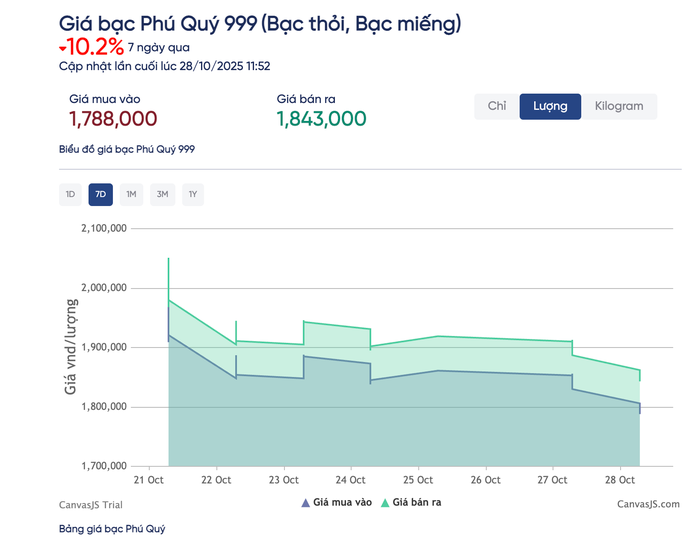Screen dimensions: 698x542
Task: Click the Bảng giá bạc Phú Quý heading
Action: pyautogui.click(x=112, y=528)
